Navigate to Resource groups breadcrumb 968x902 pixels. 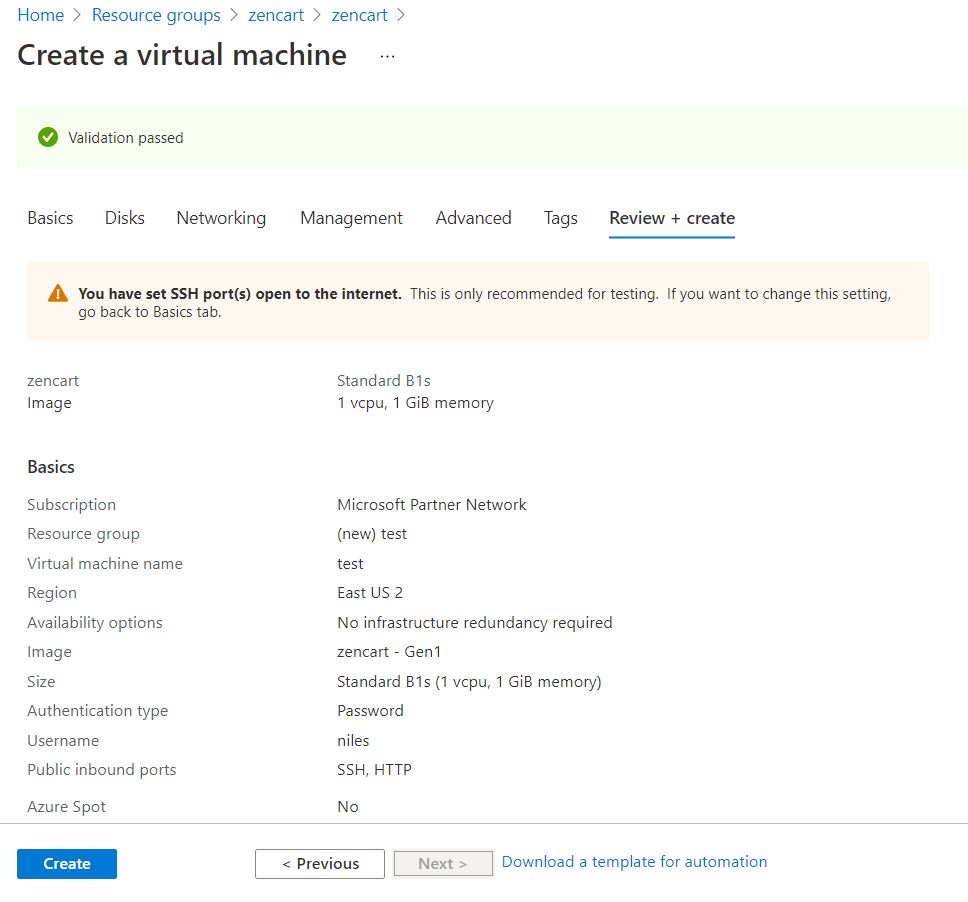coord(156,15)
